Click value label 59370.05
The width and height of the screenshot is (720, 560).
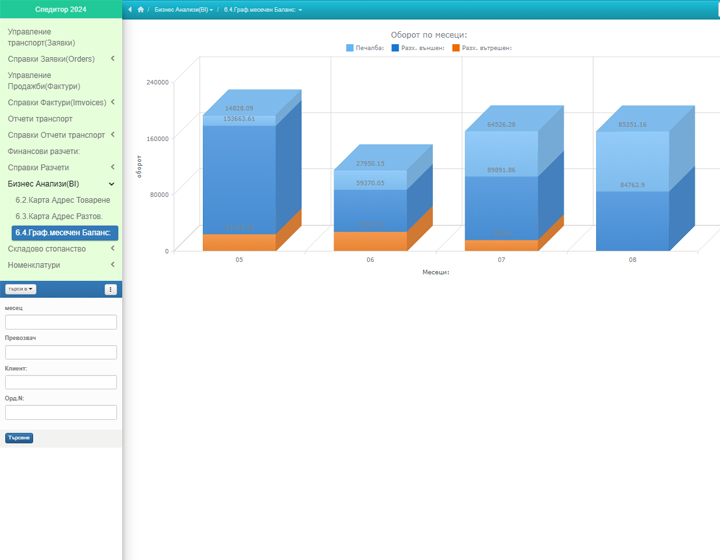click(370, 183)
